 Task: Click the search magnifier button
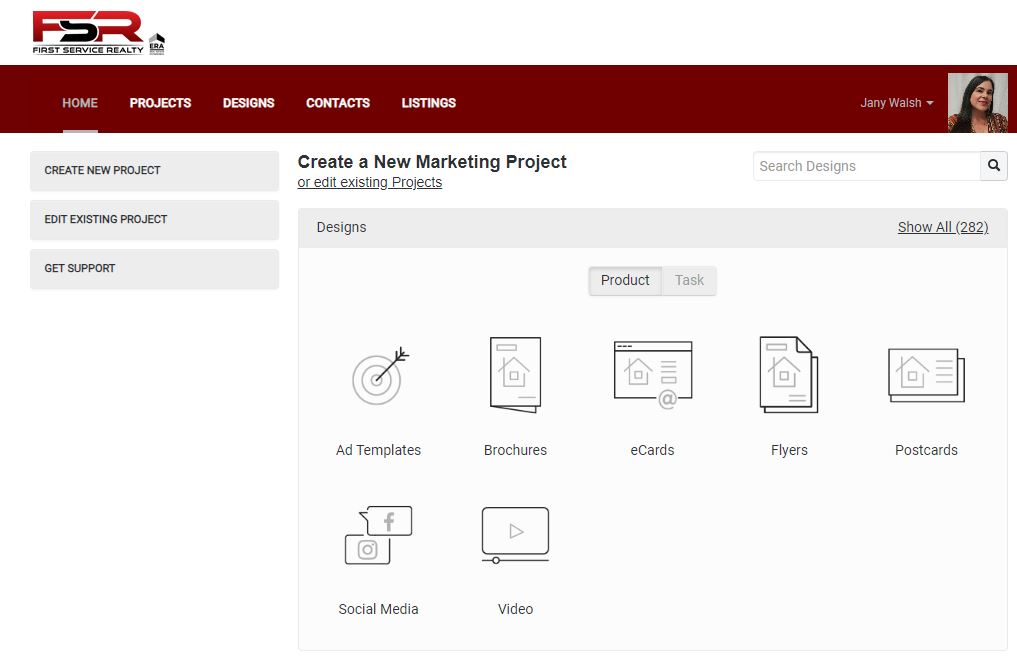[993, 166]
